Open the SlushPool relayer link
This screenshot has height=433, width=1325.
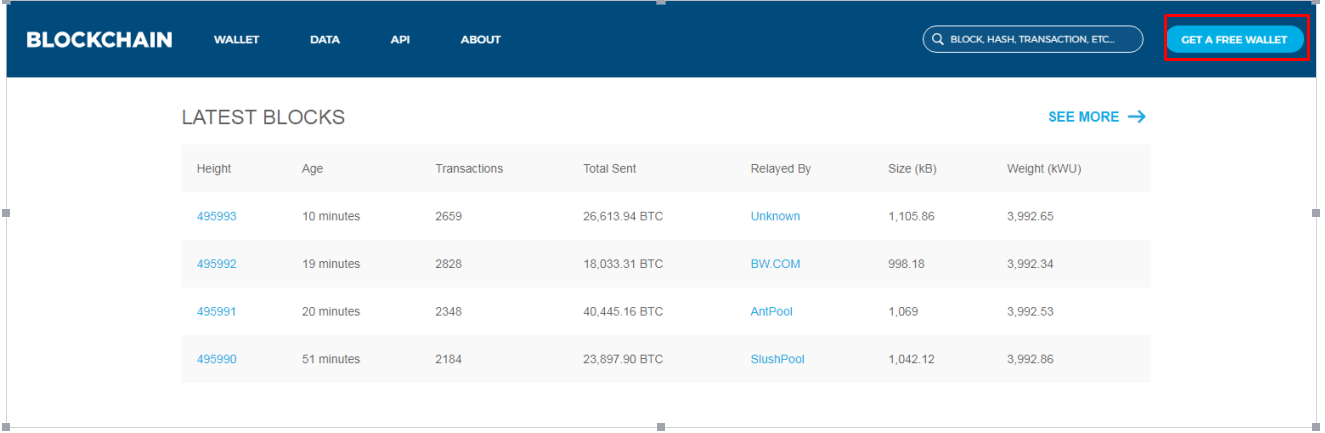point(777,359)
